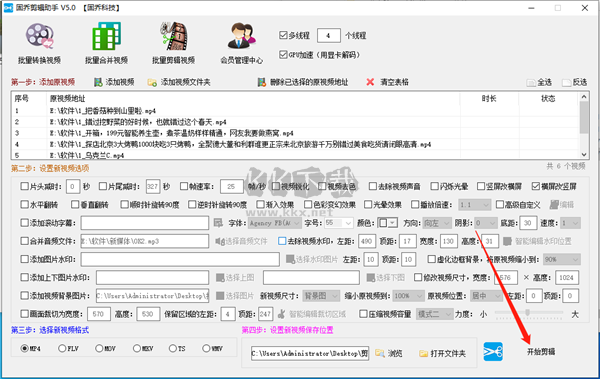Click 帧速率 value field
Screen dimensions: 600x379
pyautogui.click(x=232, y=186)
